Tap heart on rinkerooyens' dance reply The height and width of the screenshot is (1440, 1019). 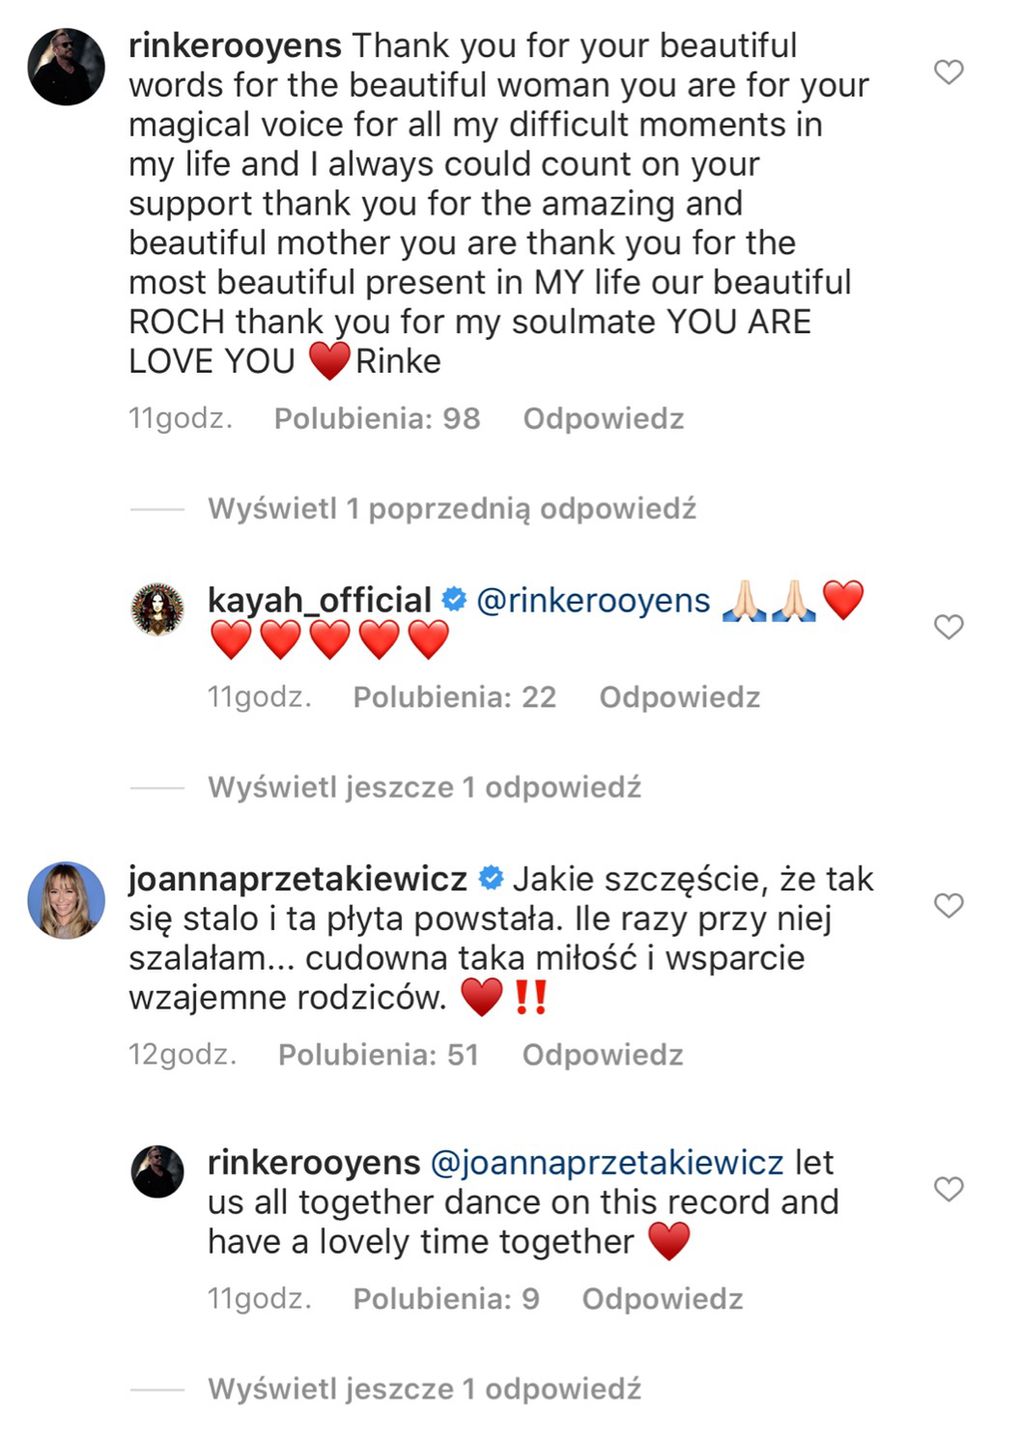948,1189
